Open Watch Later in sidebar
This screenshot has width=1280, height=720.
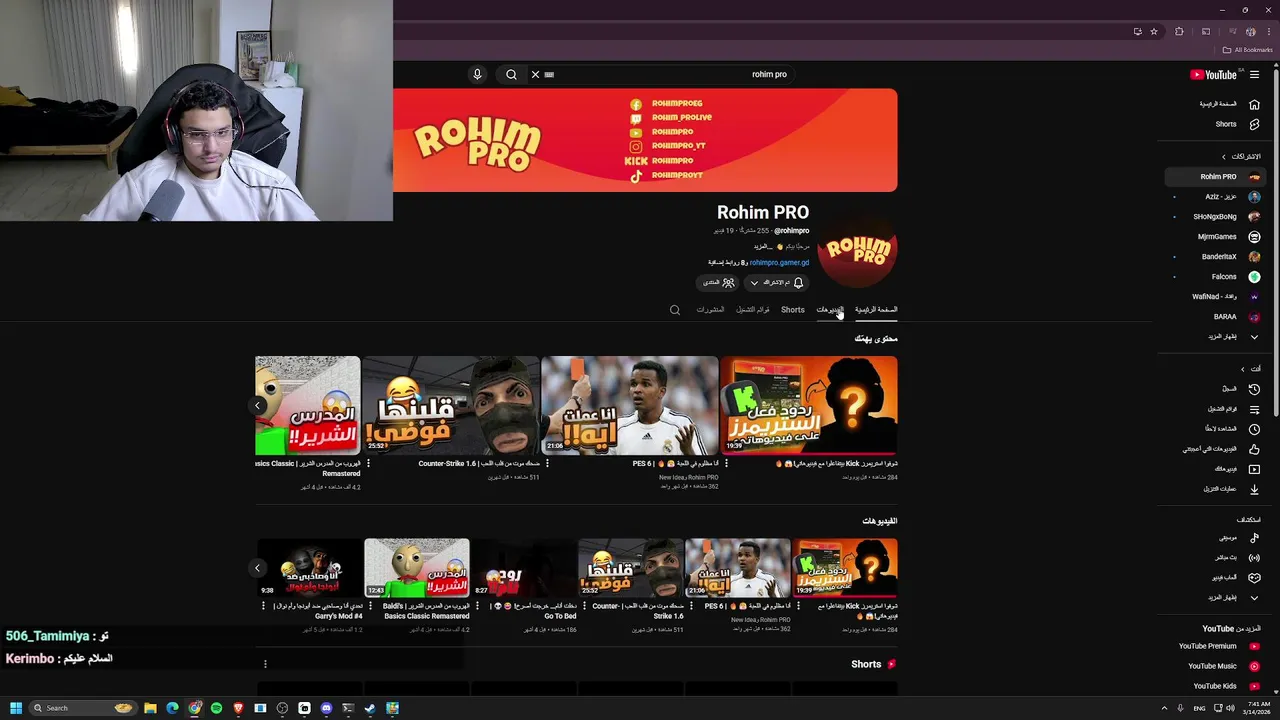point(1214,428)
